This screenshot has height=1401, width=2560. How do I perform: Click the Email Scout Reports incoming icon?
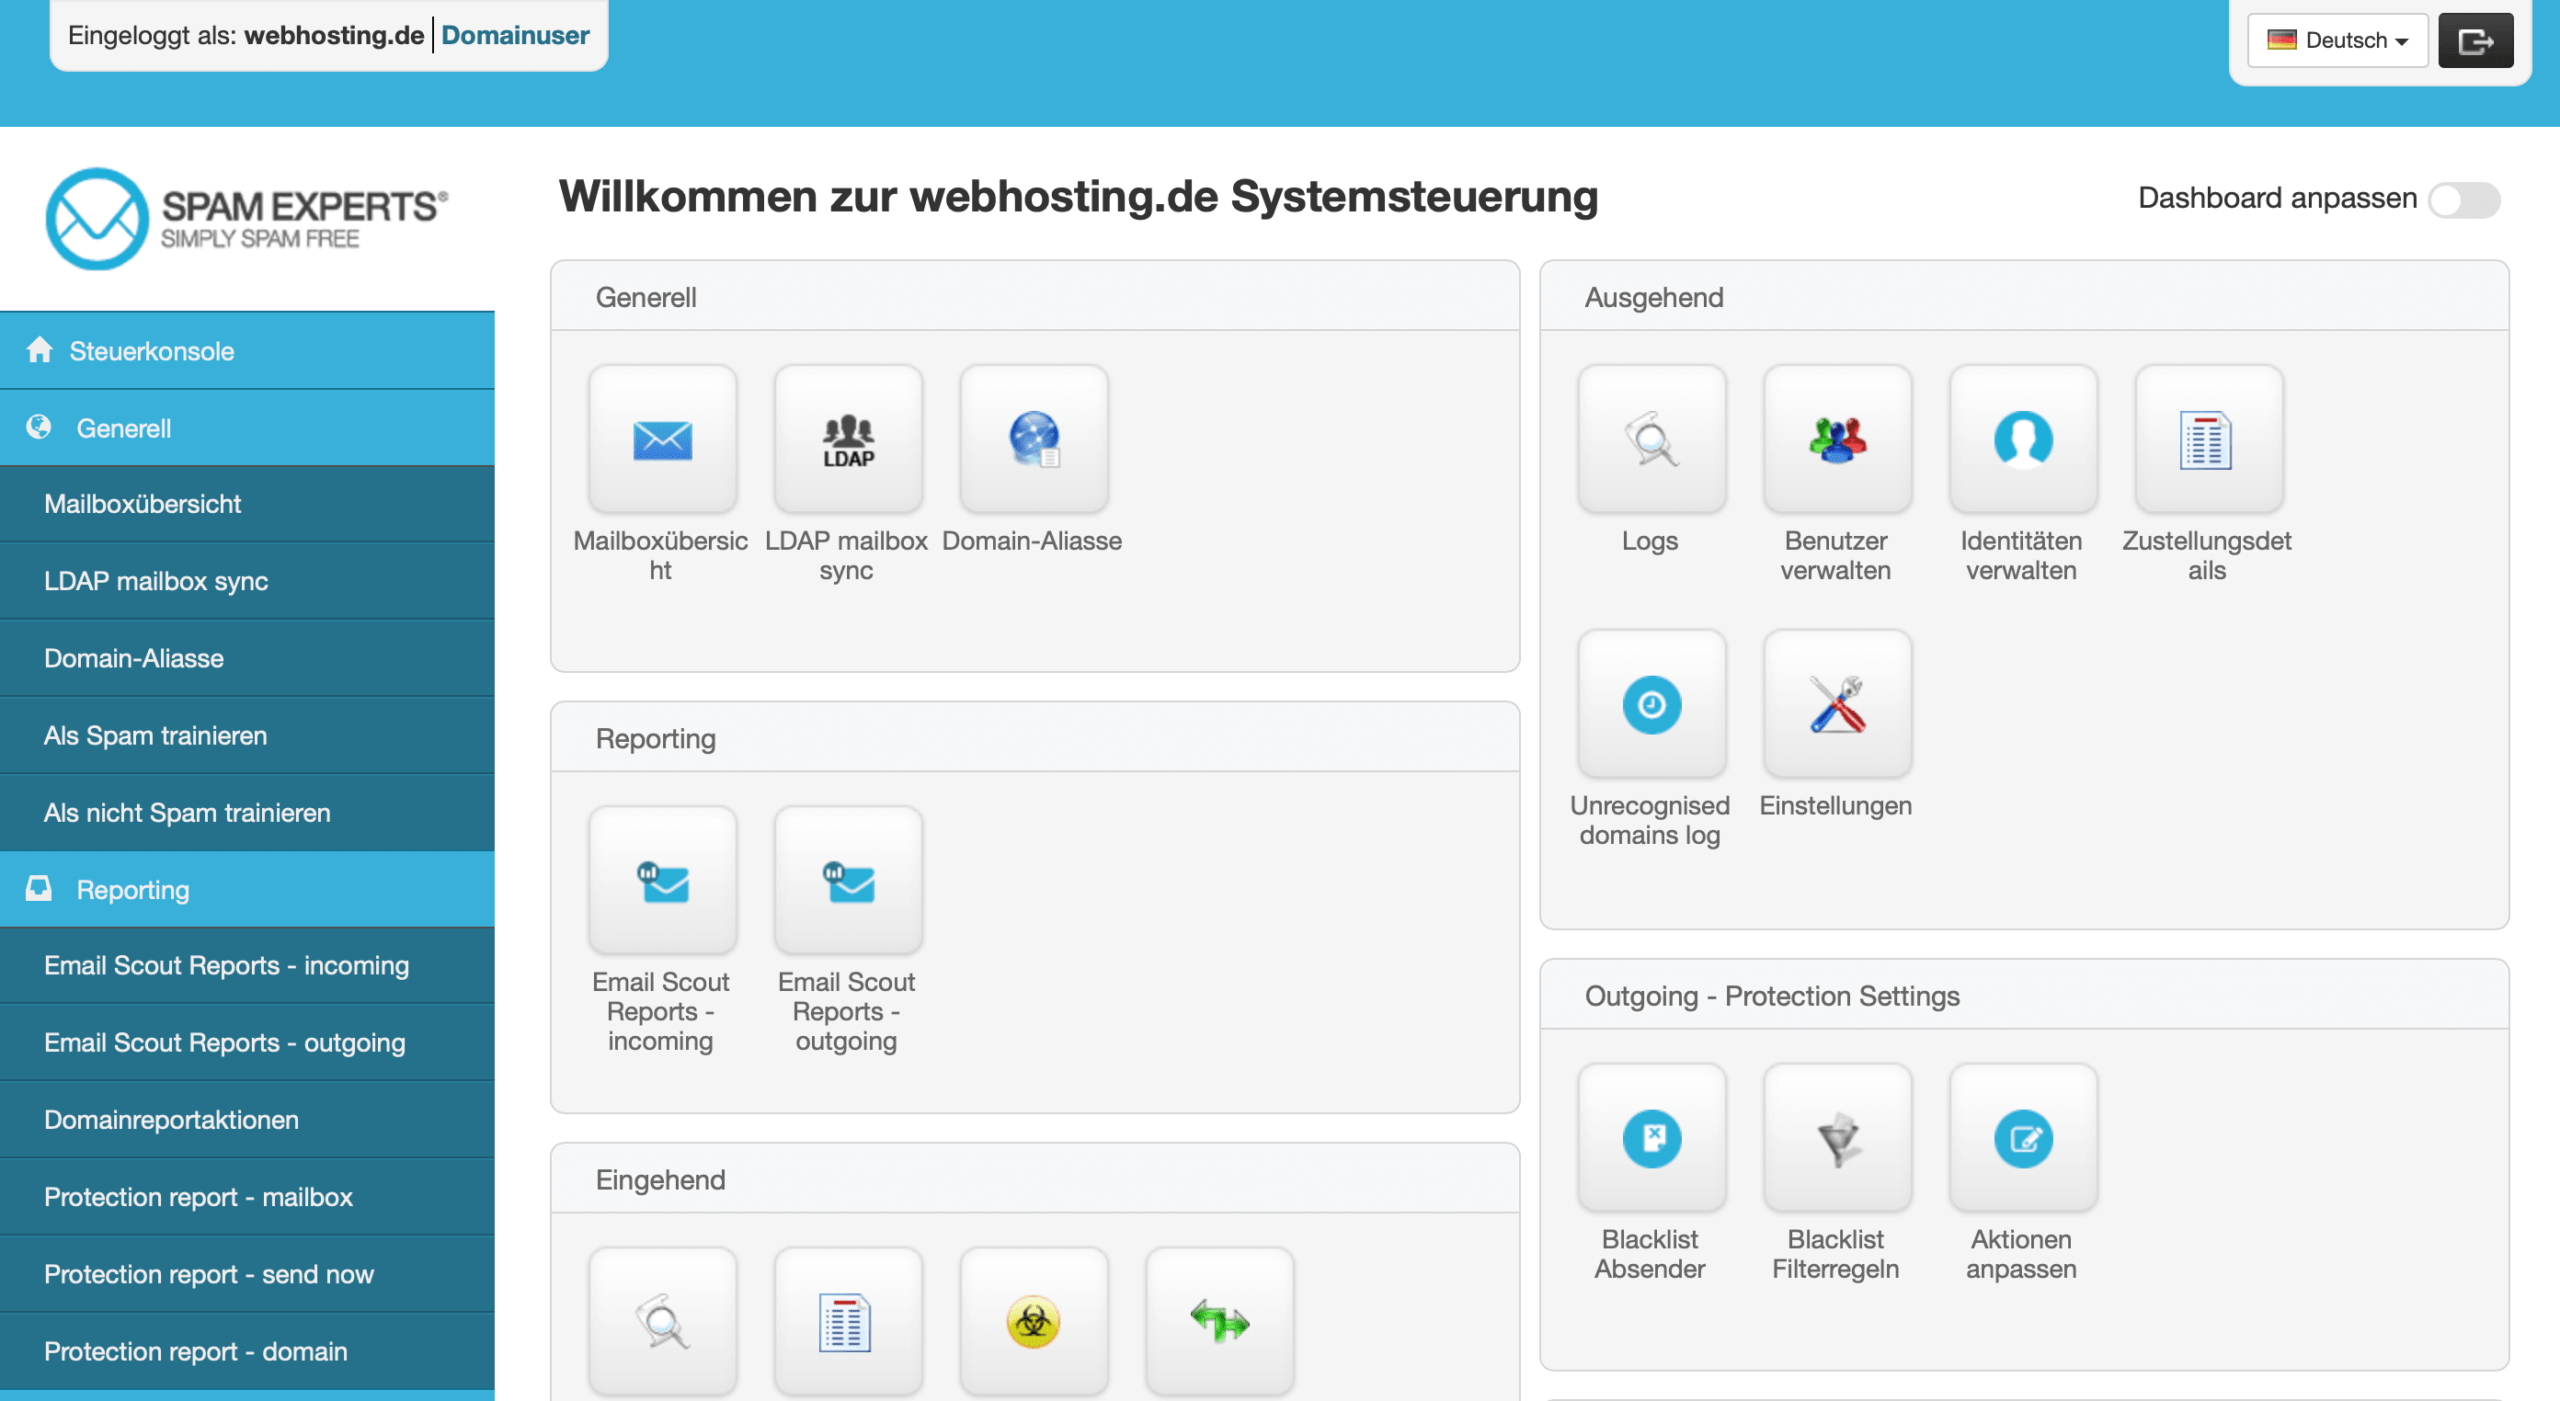pyautogui.click(x=662, y=881)
